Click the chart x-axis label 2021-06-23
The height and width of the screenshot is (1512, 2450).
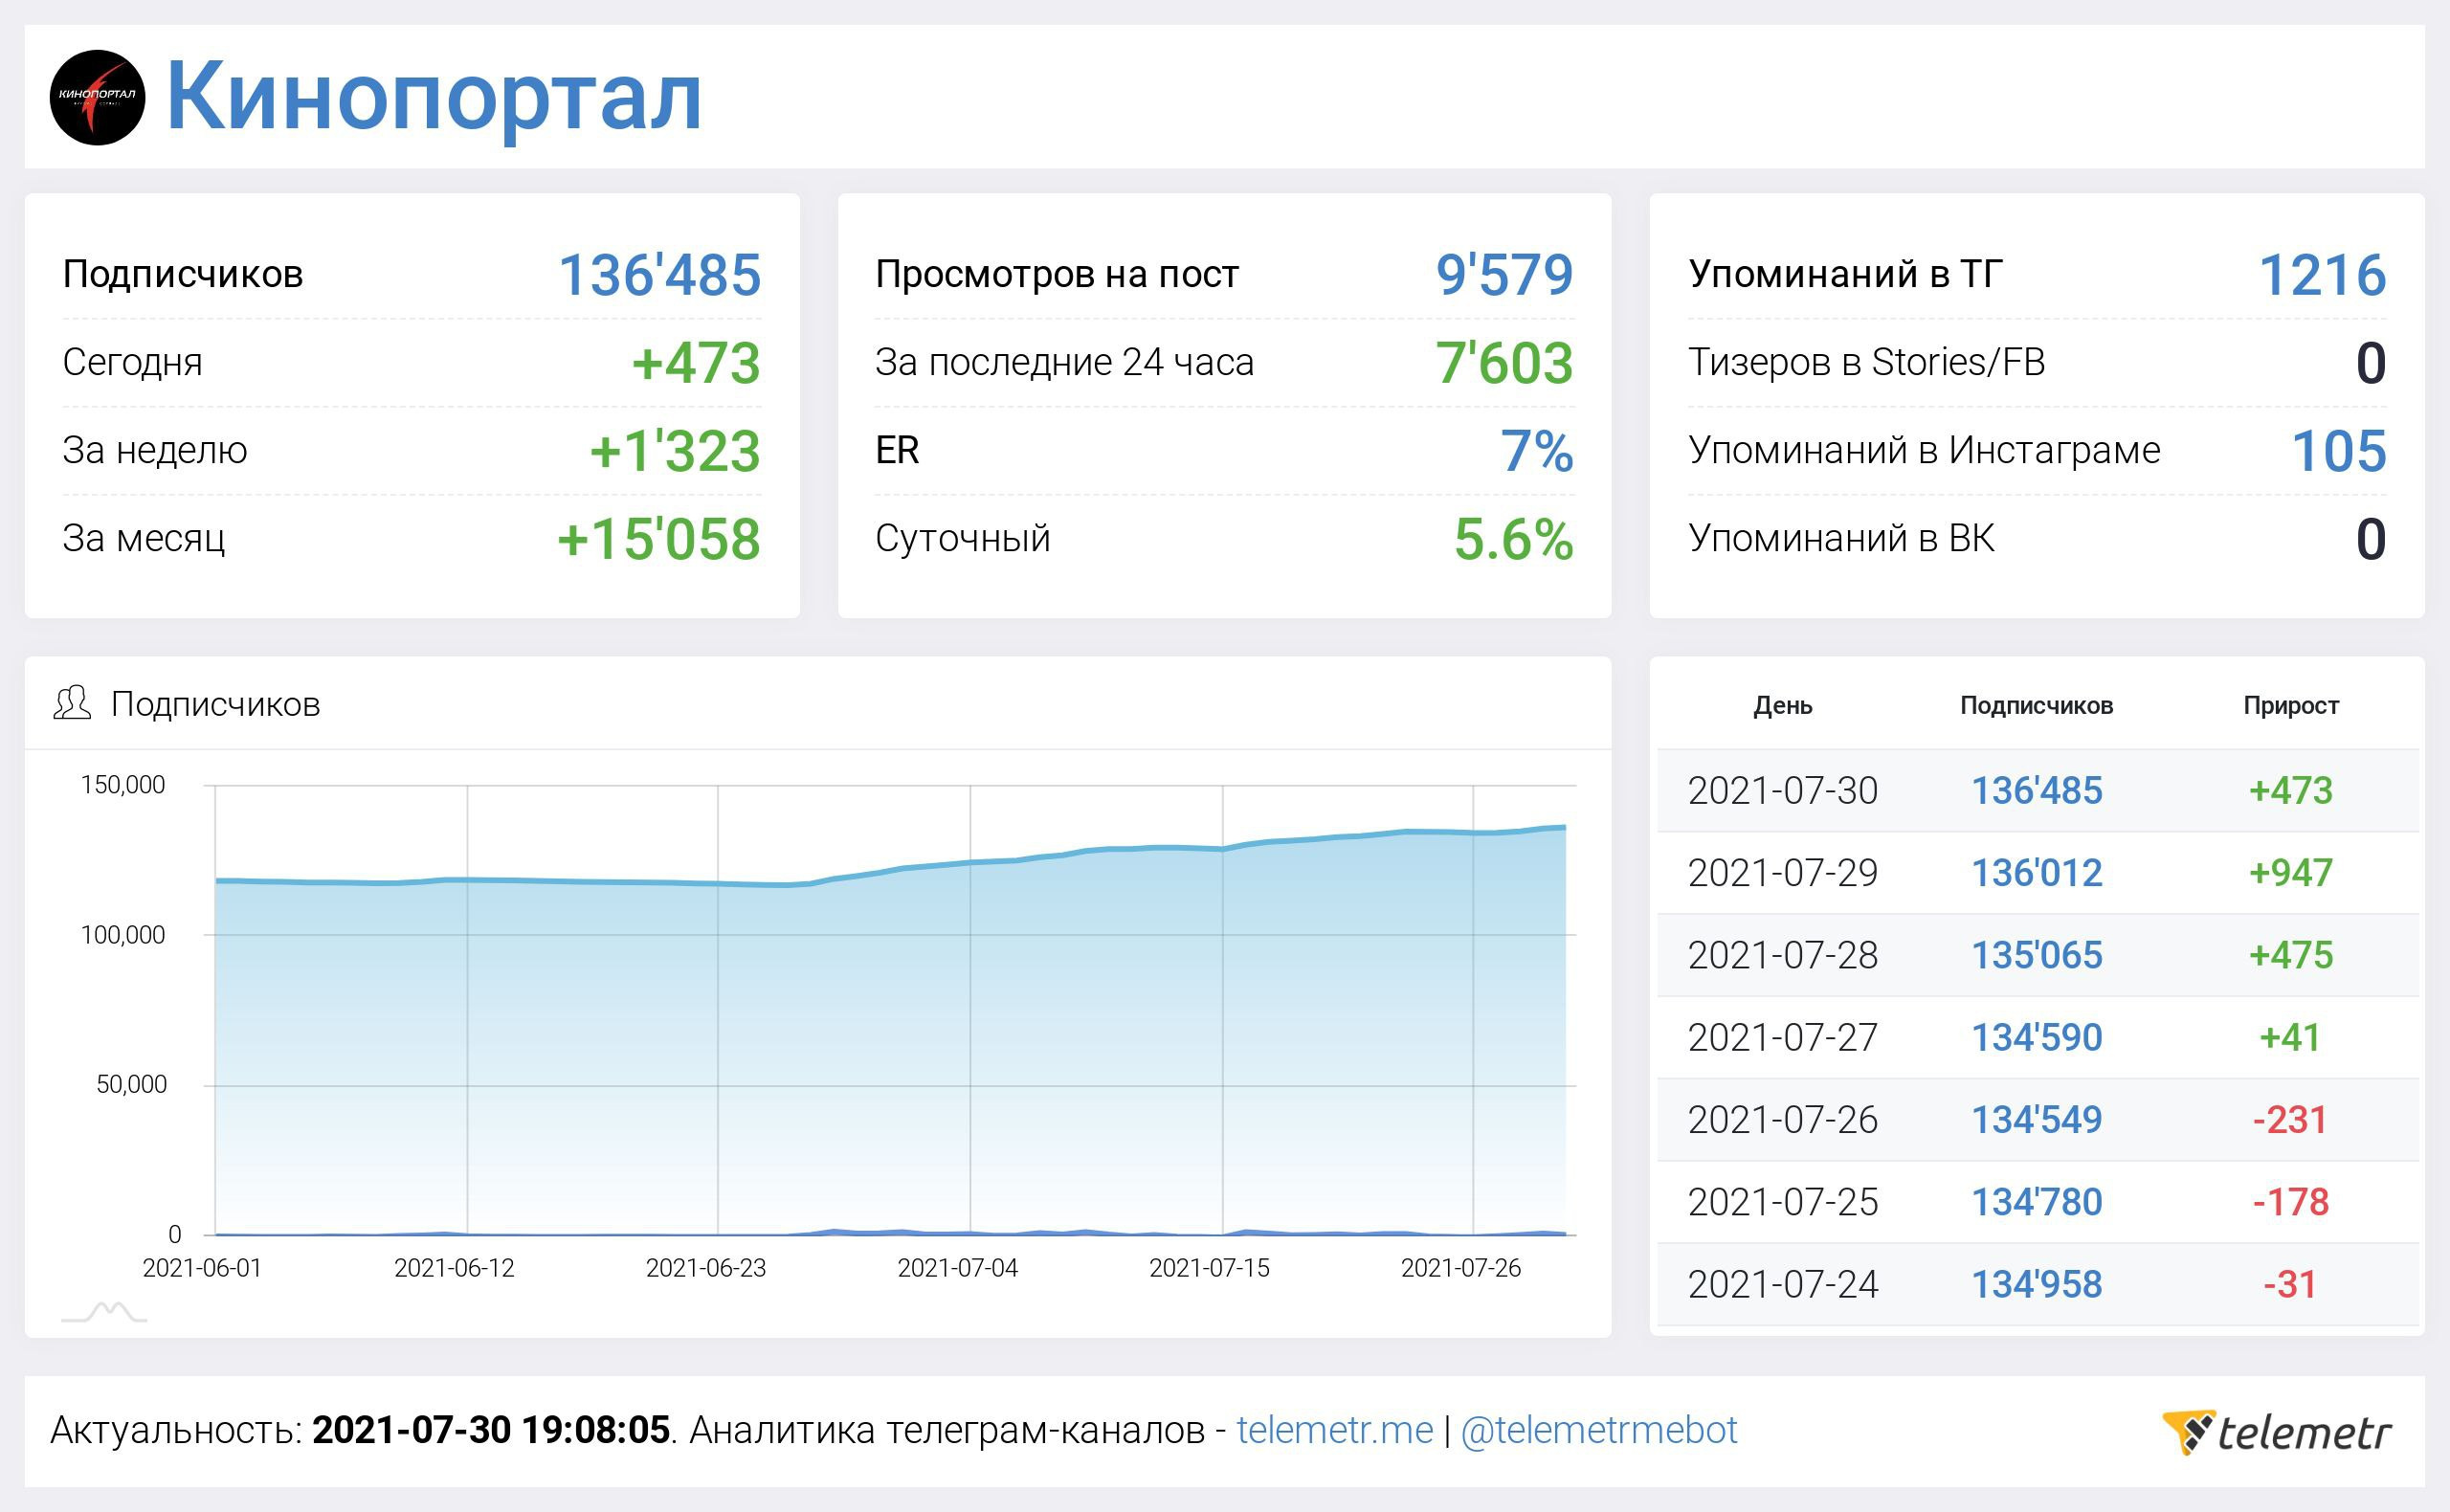point(706,1268)
